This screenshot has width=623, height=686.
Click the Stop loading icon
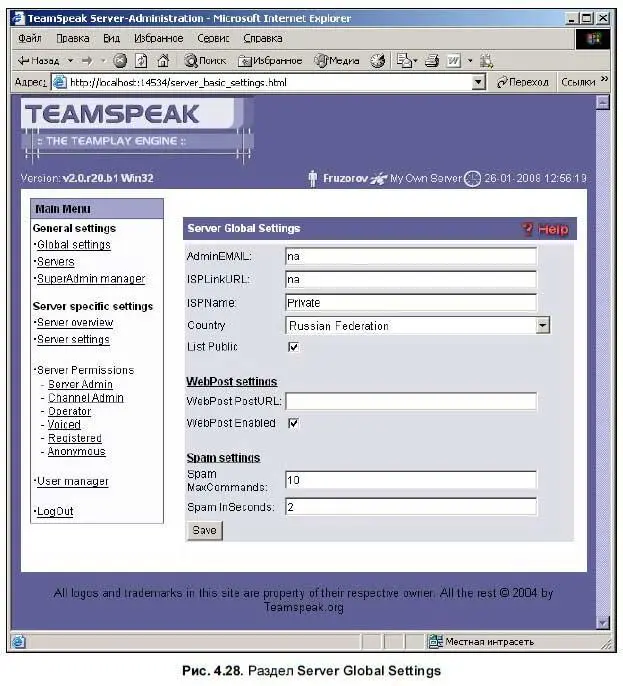(x=120, y=60)
